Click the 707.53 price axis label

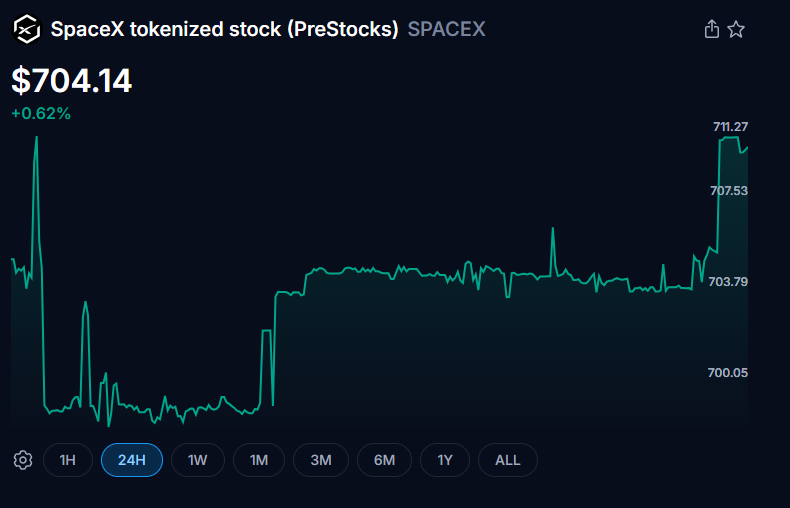(728, 190)
